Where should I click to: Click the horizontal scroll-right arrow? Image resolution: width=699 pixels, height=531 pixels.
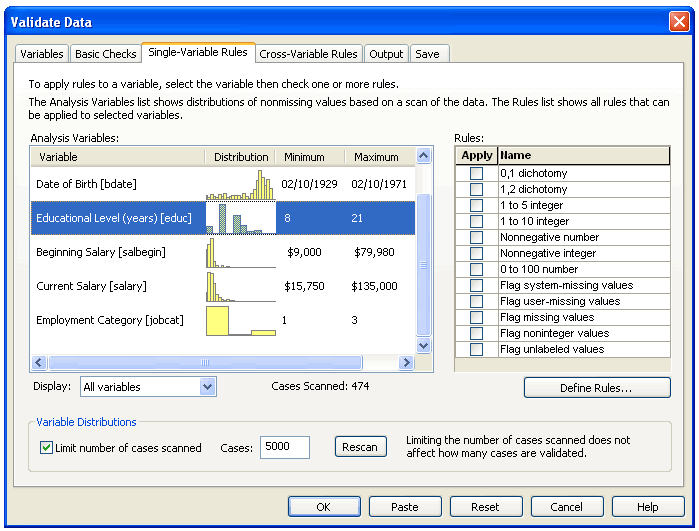[406, 362]
